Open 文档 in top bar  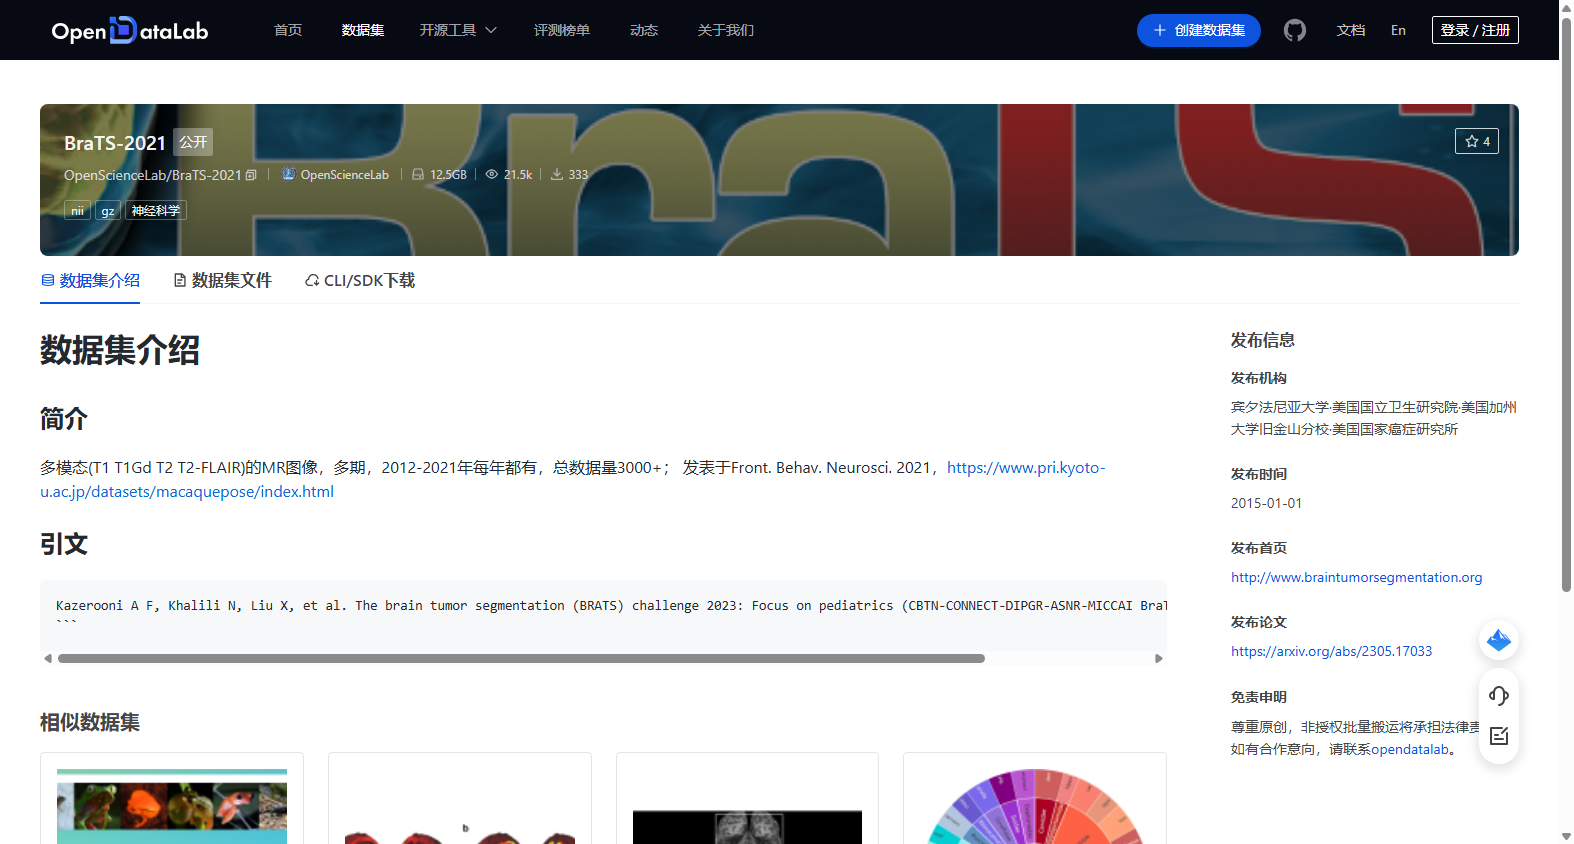[1351, 30]
